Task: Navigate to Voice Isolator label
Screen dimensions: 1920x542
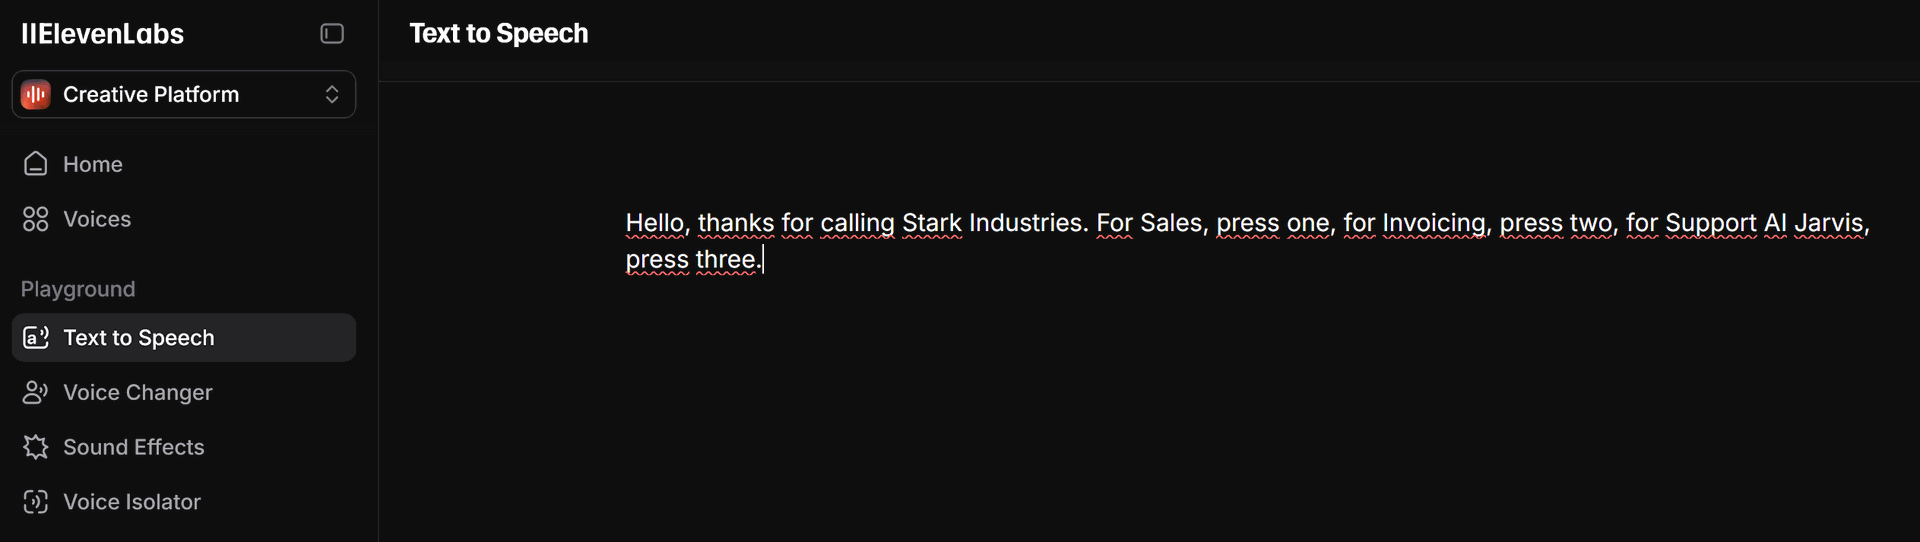Action: click(132, 502)
